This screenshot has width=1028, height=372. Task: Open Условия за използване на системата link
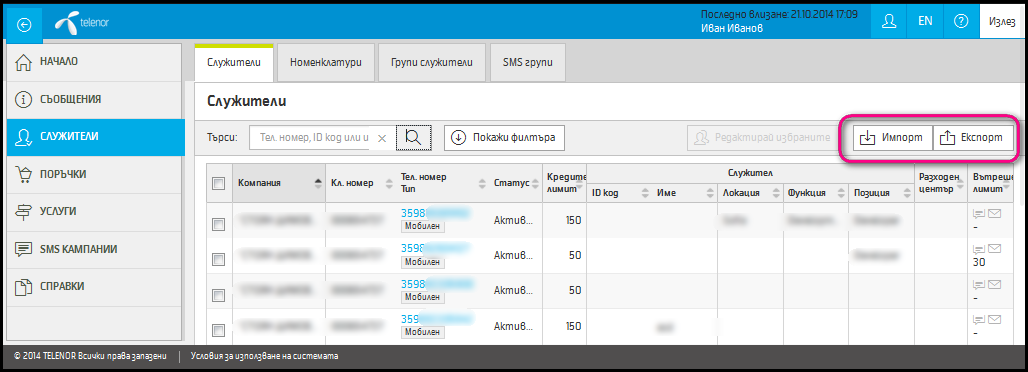click(x=265, y=356)
